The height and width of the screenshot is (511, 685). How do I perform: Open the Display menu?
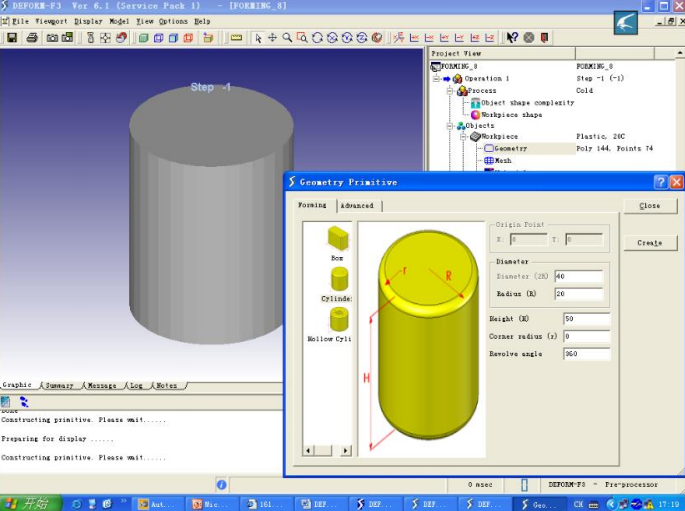88,21
